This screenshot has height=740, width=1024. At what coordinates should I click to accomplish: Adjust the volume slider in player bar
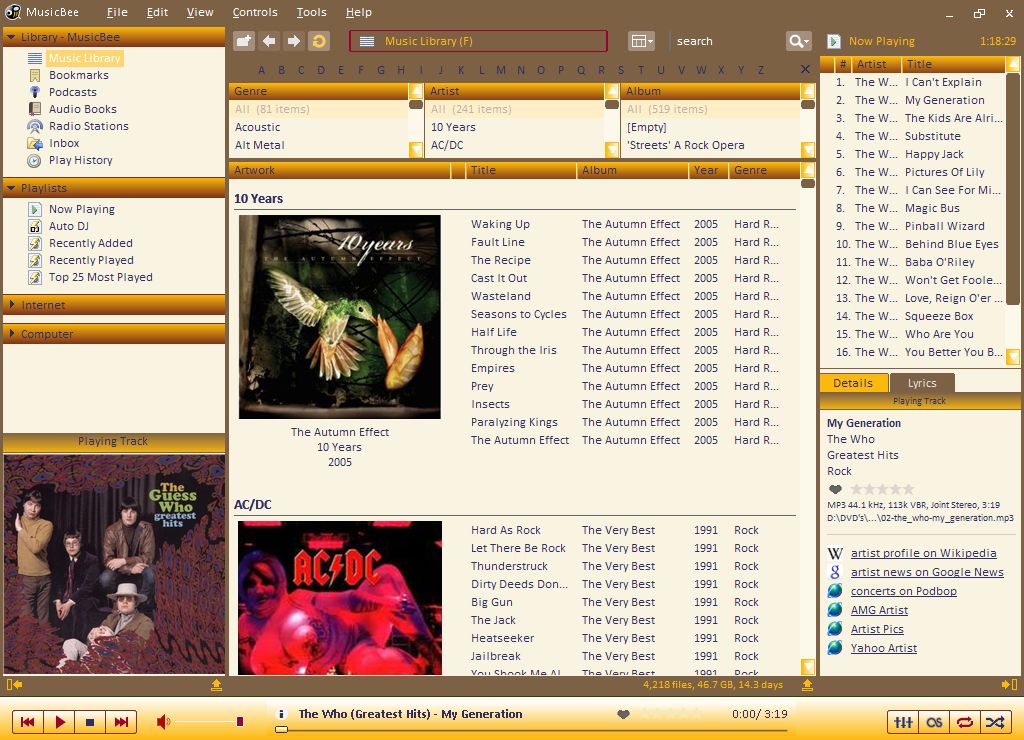click(209, 722)
